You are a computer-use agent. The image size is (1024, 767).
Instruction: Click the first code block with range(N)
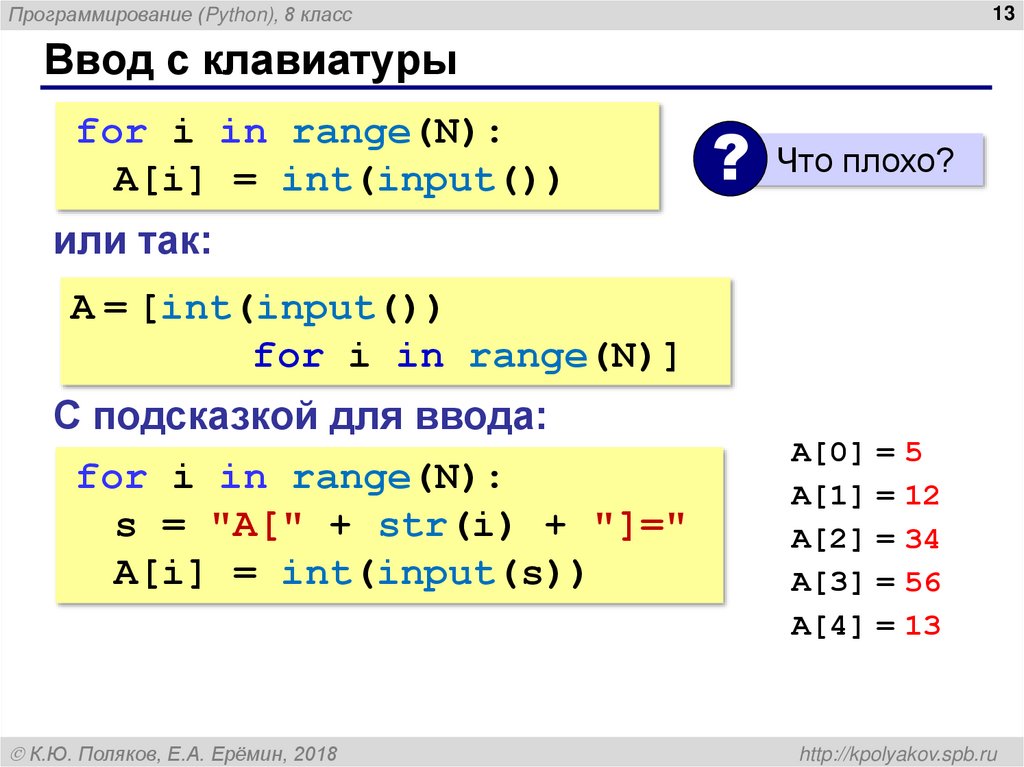[355, 156]
